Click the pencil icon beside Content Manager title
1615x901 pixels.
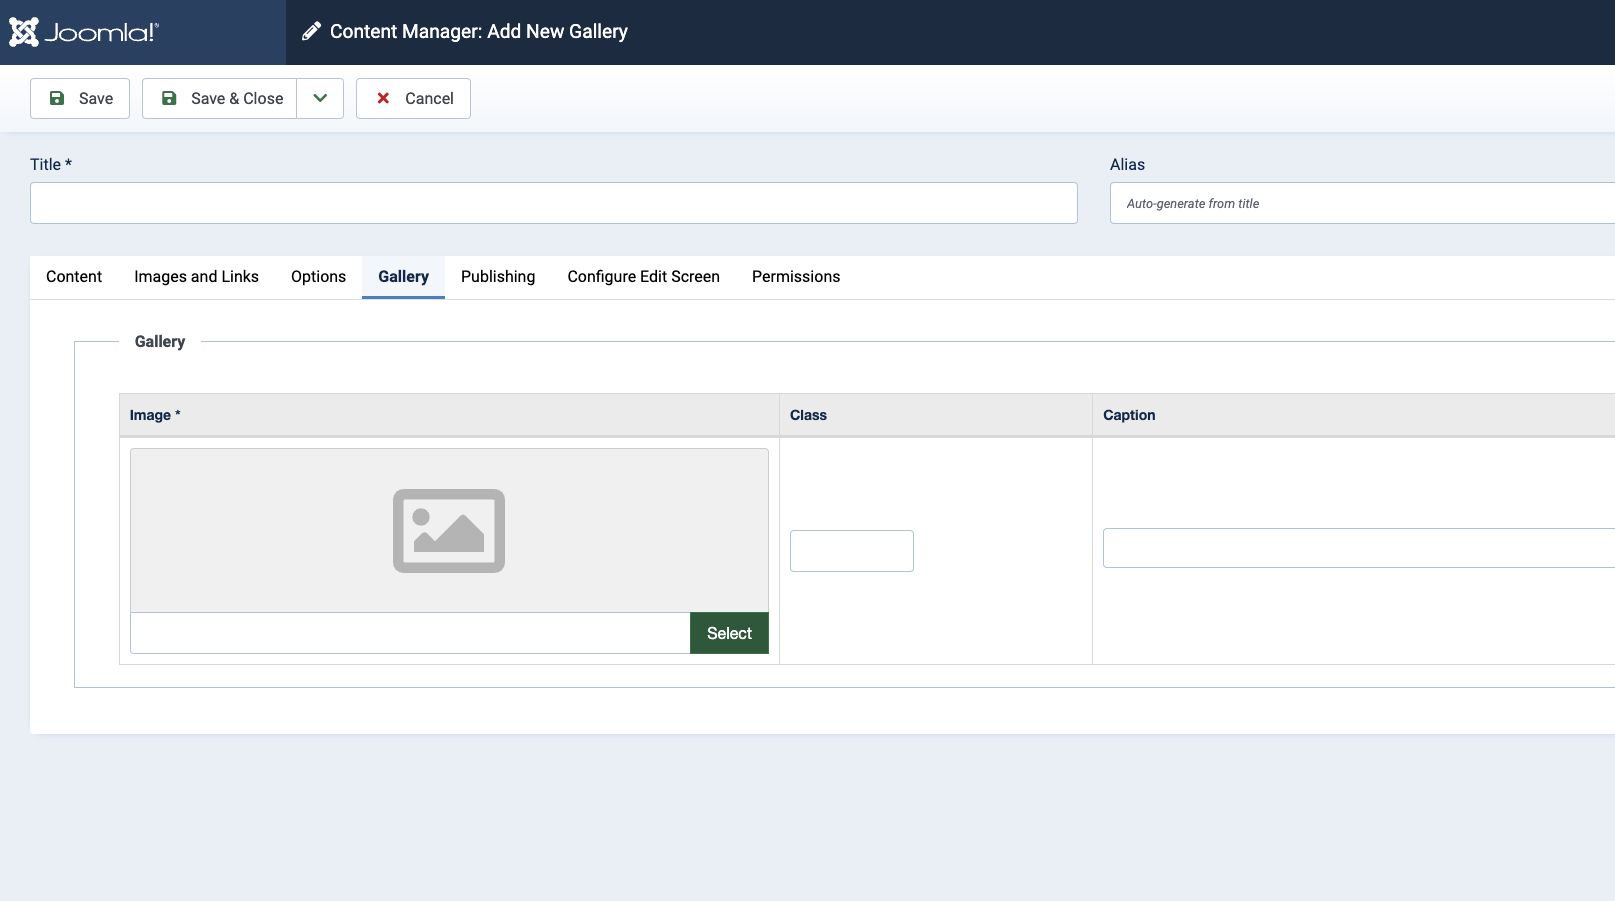[x=311, y=32]
